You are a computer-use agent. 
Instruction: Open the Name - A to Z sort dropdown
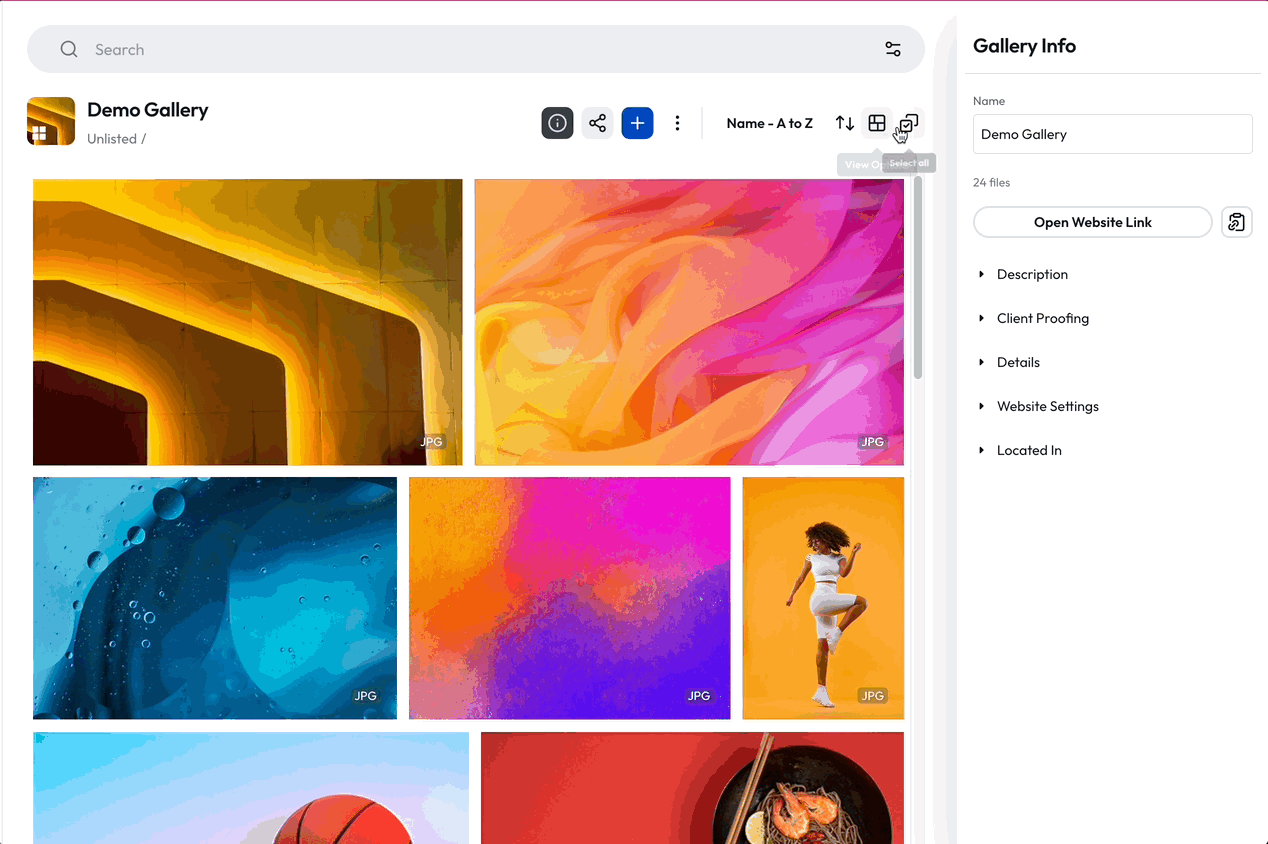point(769,123)
